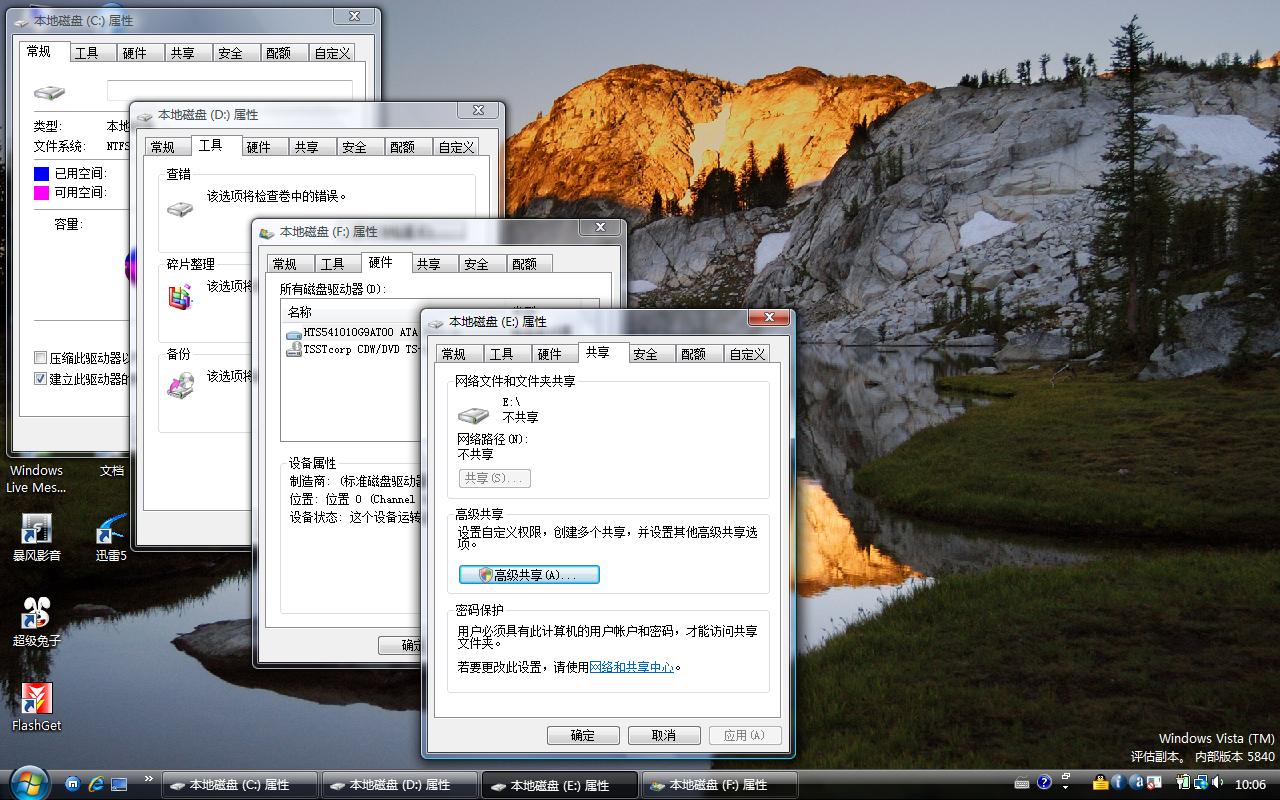This screenshot has height=800, width=1280.
Task: Check the compress this drive checkbox in C: properties
Action: pyautogui.click(x=41, y=358)
